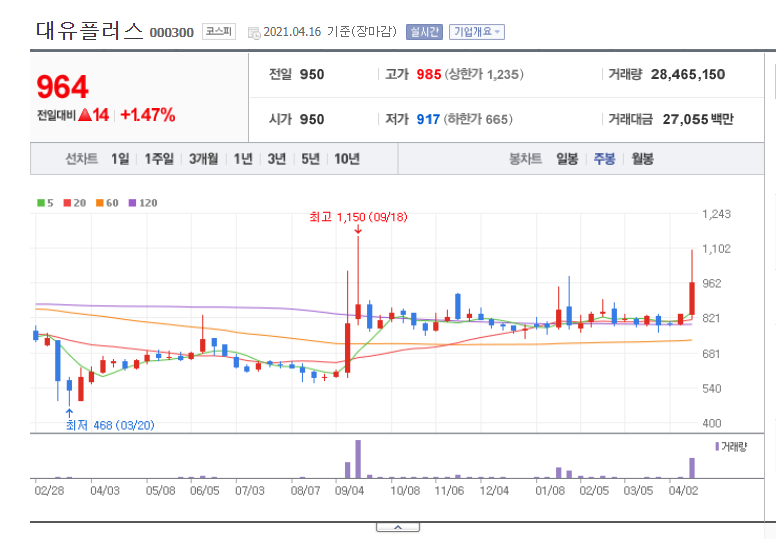Select the 1일 line chart tab

pos(120,159)
